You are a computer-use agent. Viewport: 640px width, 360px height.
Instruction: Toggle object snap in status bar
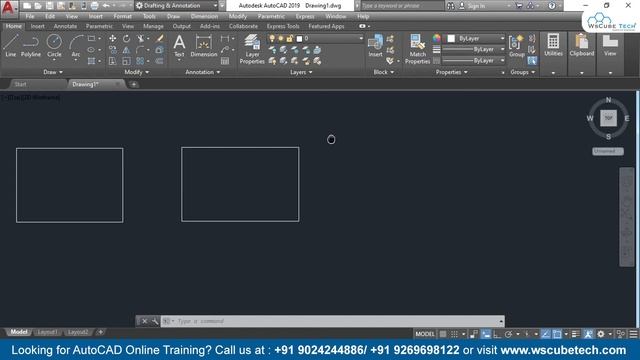point(557,334)
